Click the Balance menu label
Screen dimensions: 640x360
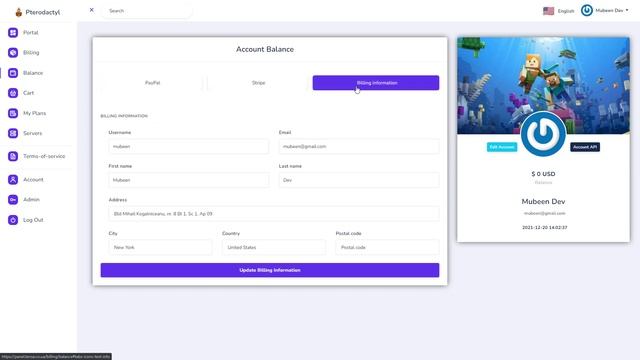tap(33, 73)
